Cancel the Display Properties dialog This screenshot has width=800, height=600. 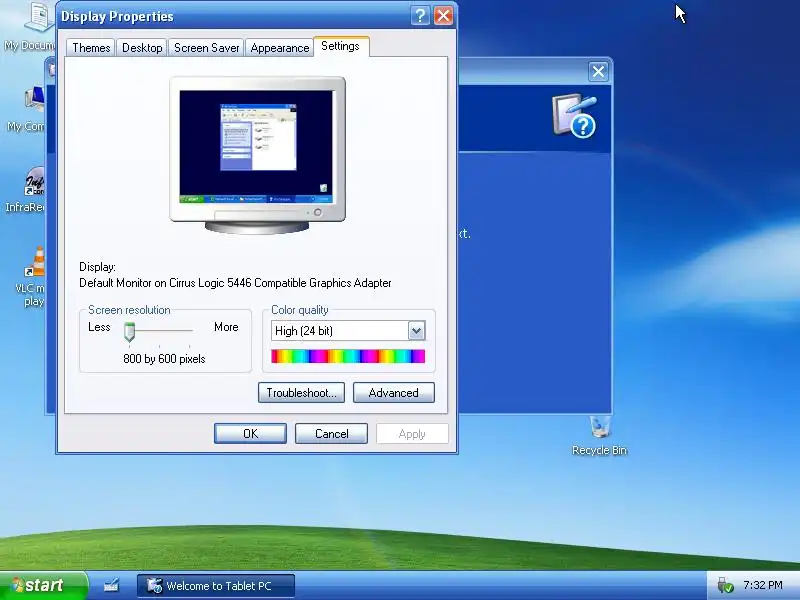[331, 433]
